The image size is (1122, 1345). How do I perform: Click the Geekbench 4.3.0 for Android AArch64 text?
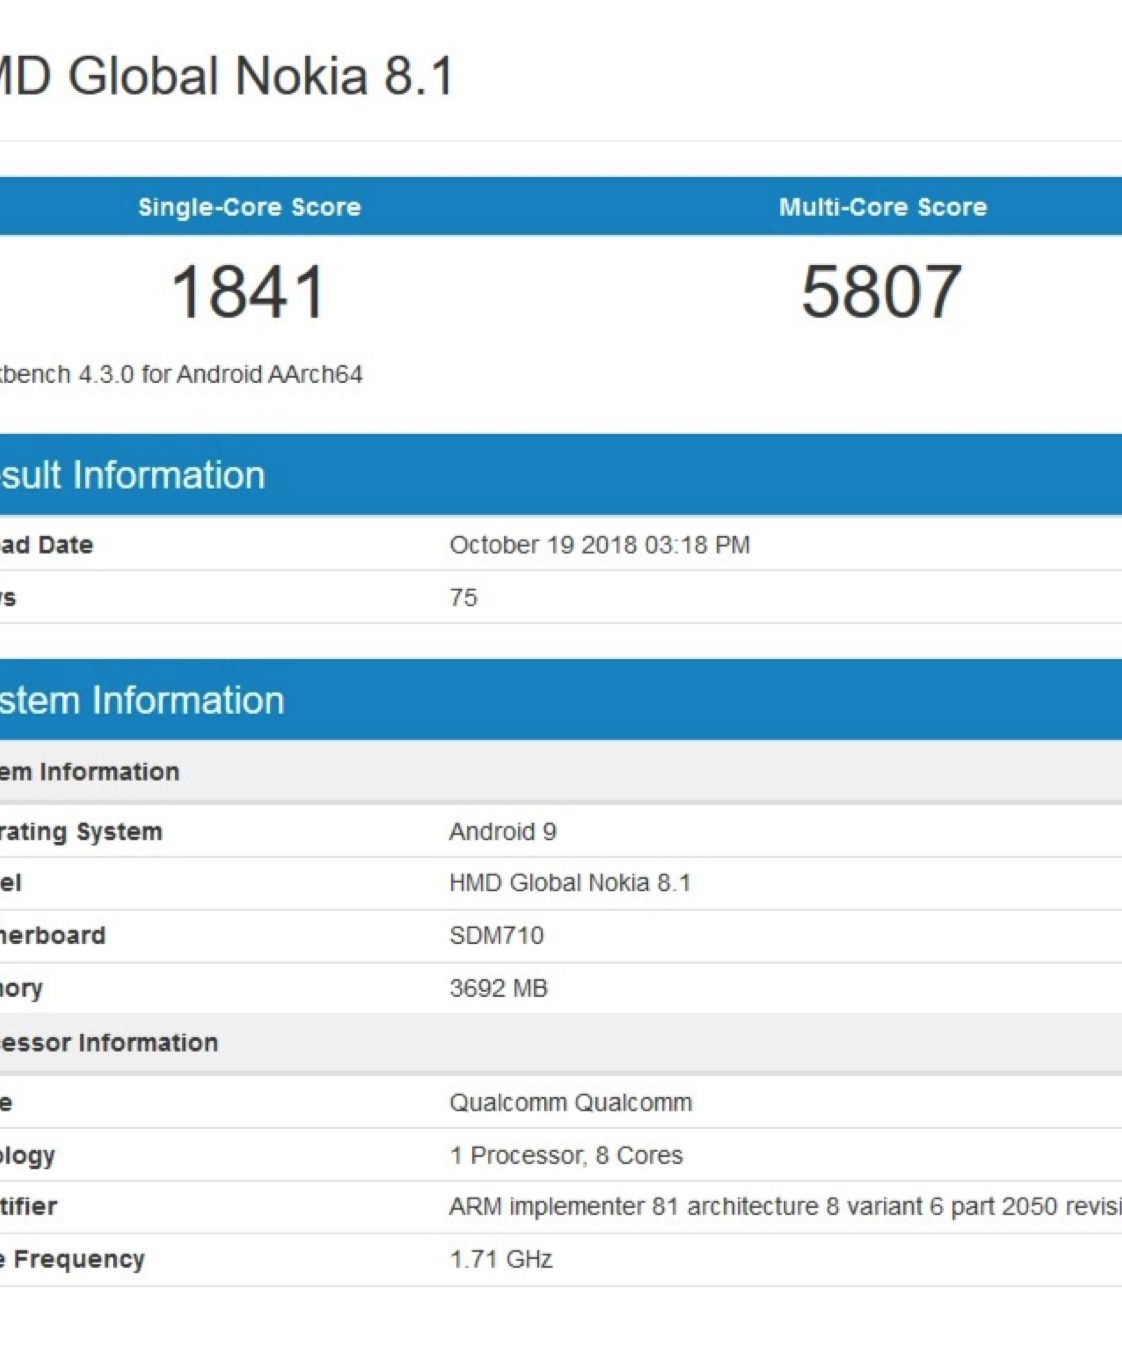[x=181, y=375]
